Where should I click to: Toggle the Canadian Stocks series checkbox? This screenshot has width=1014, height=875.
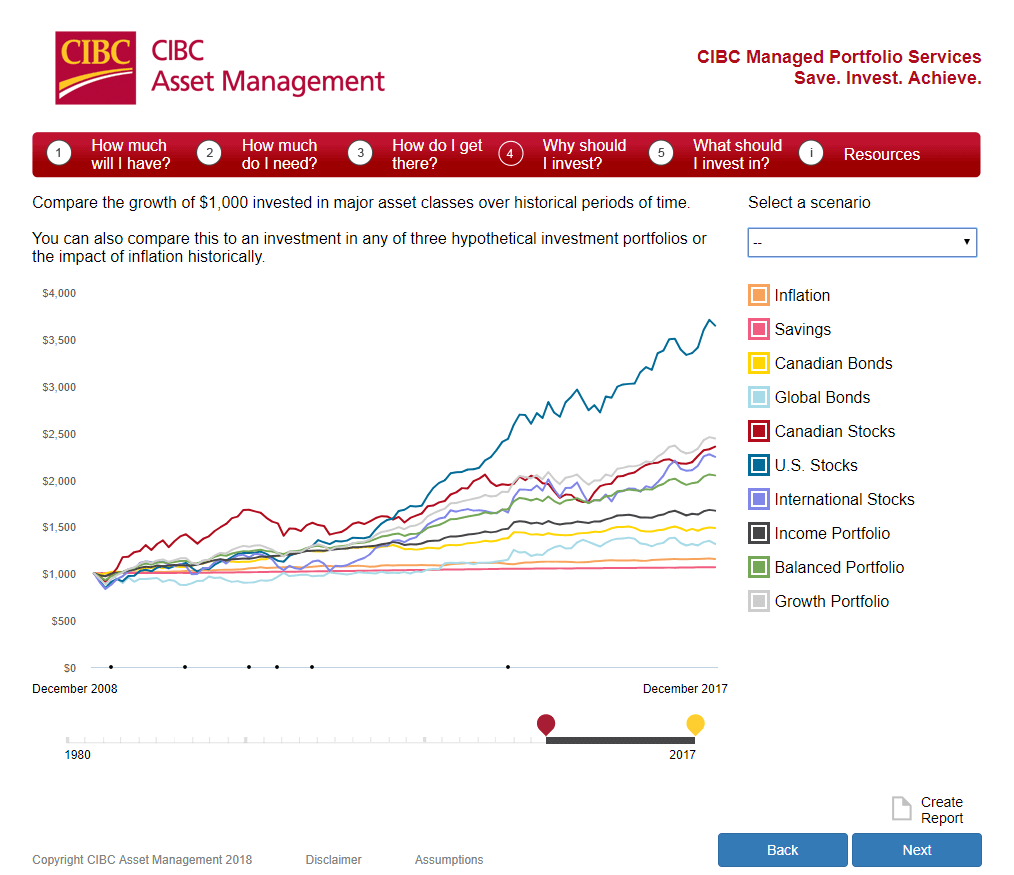pos(759,431)
